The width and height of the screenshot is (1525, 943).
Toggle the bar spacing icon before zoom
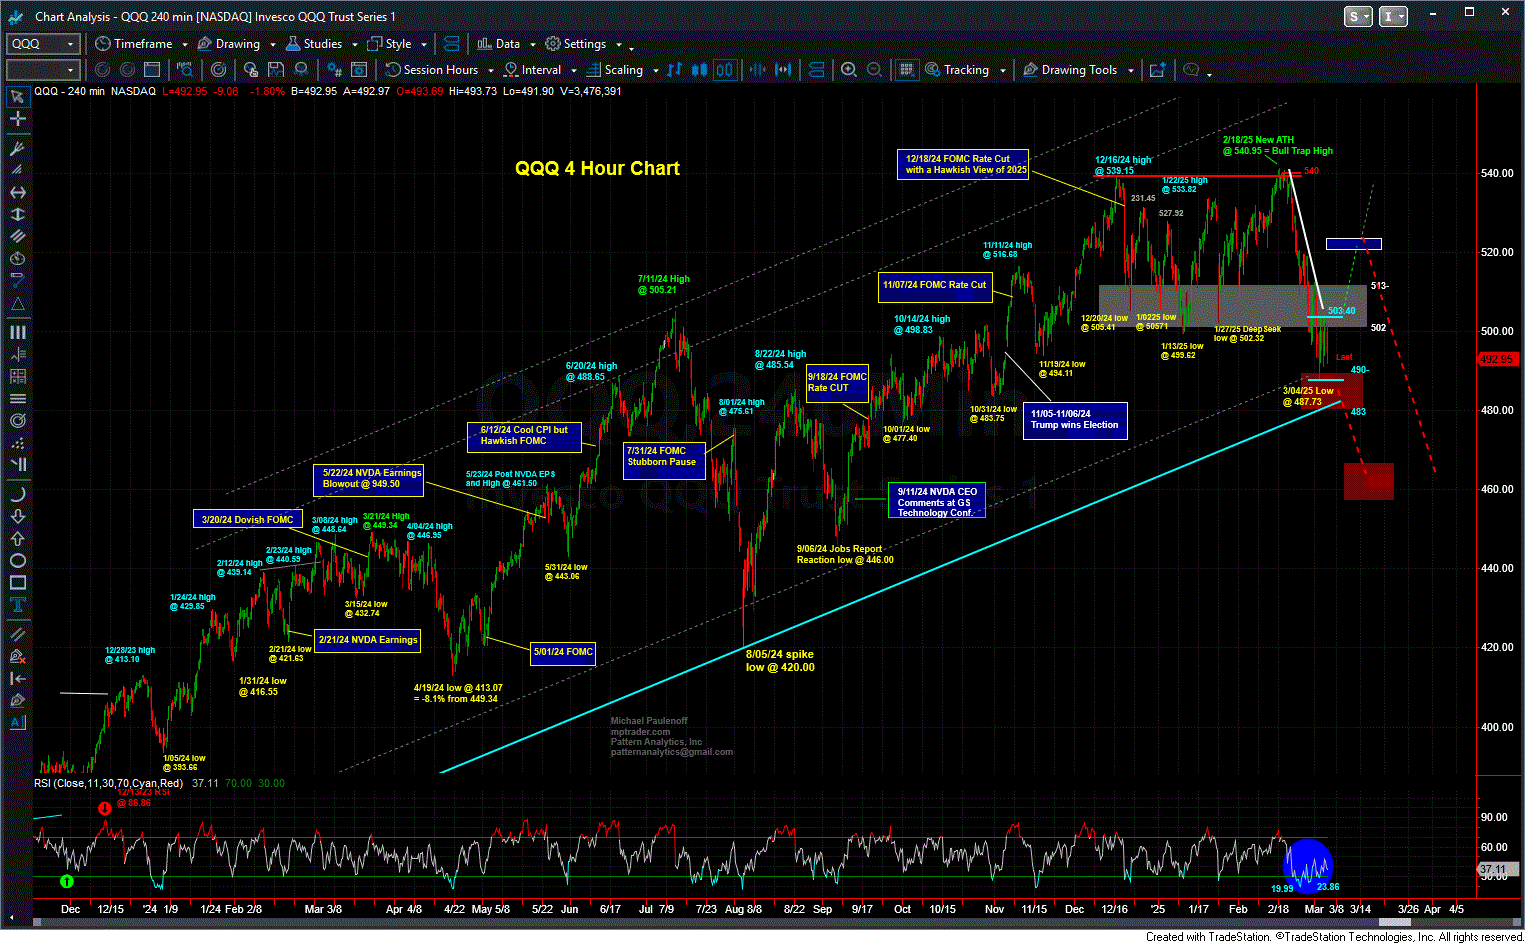tap(783, 70)
